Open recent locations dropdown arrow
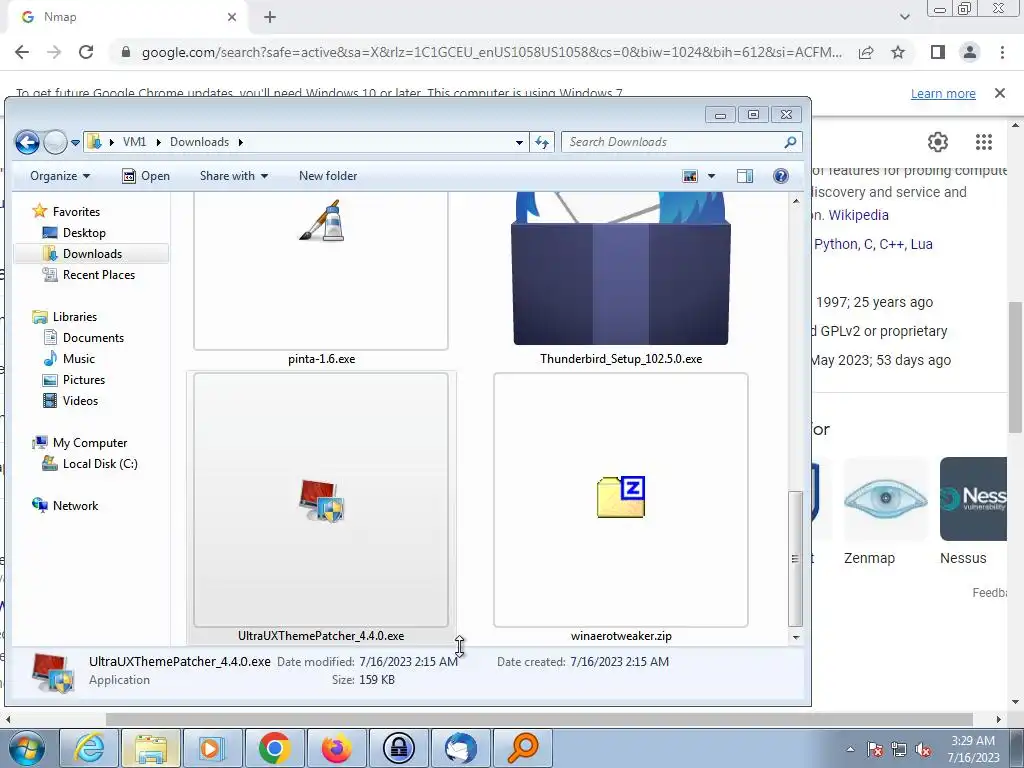The height and width of the screenshot is (768, 1024). pyautogui.click(x=75, y=142)
